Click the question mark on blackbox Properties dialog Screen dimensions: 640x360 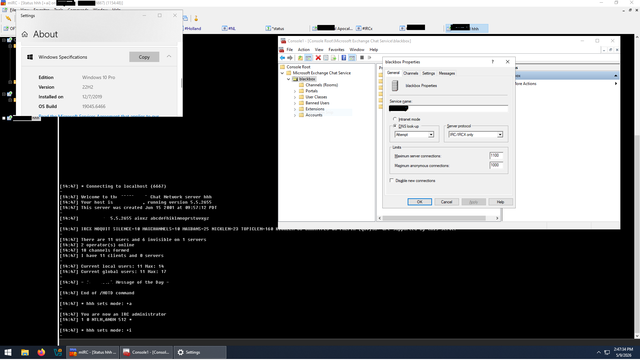[x=493, y=62]
